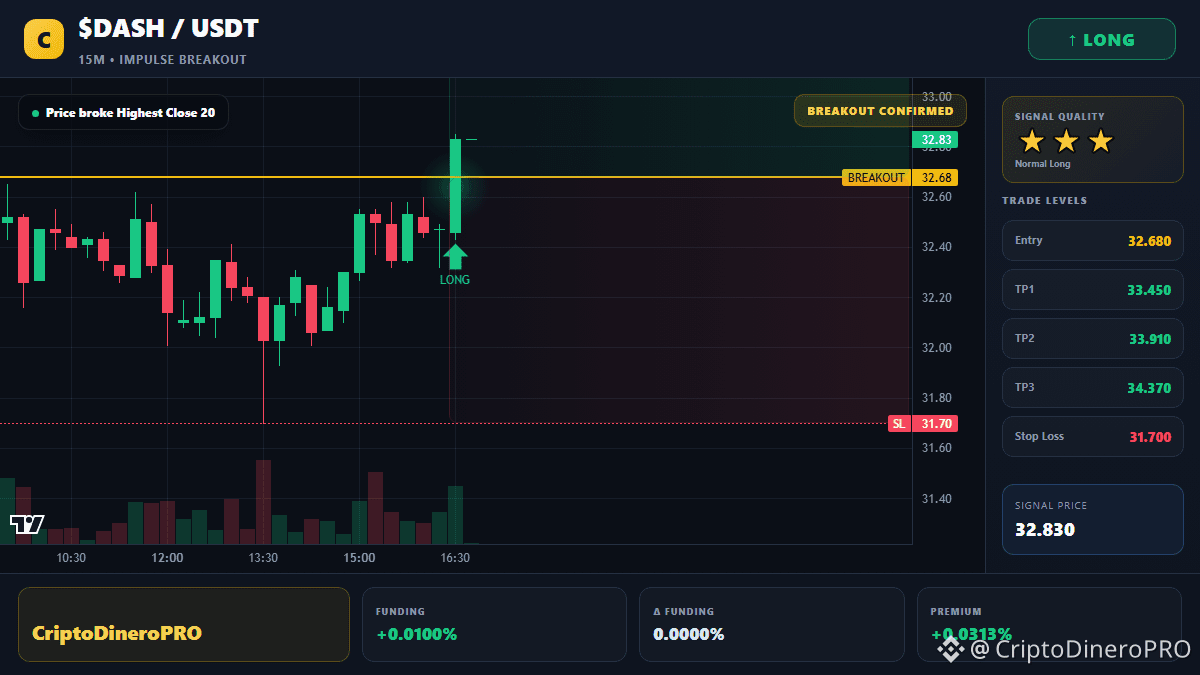This screenshot has width=1200, height=675.
Task: Select the Stop Loss 31.700 row
Action: [x=1092, y=436]
